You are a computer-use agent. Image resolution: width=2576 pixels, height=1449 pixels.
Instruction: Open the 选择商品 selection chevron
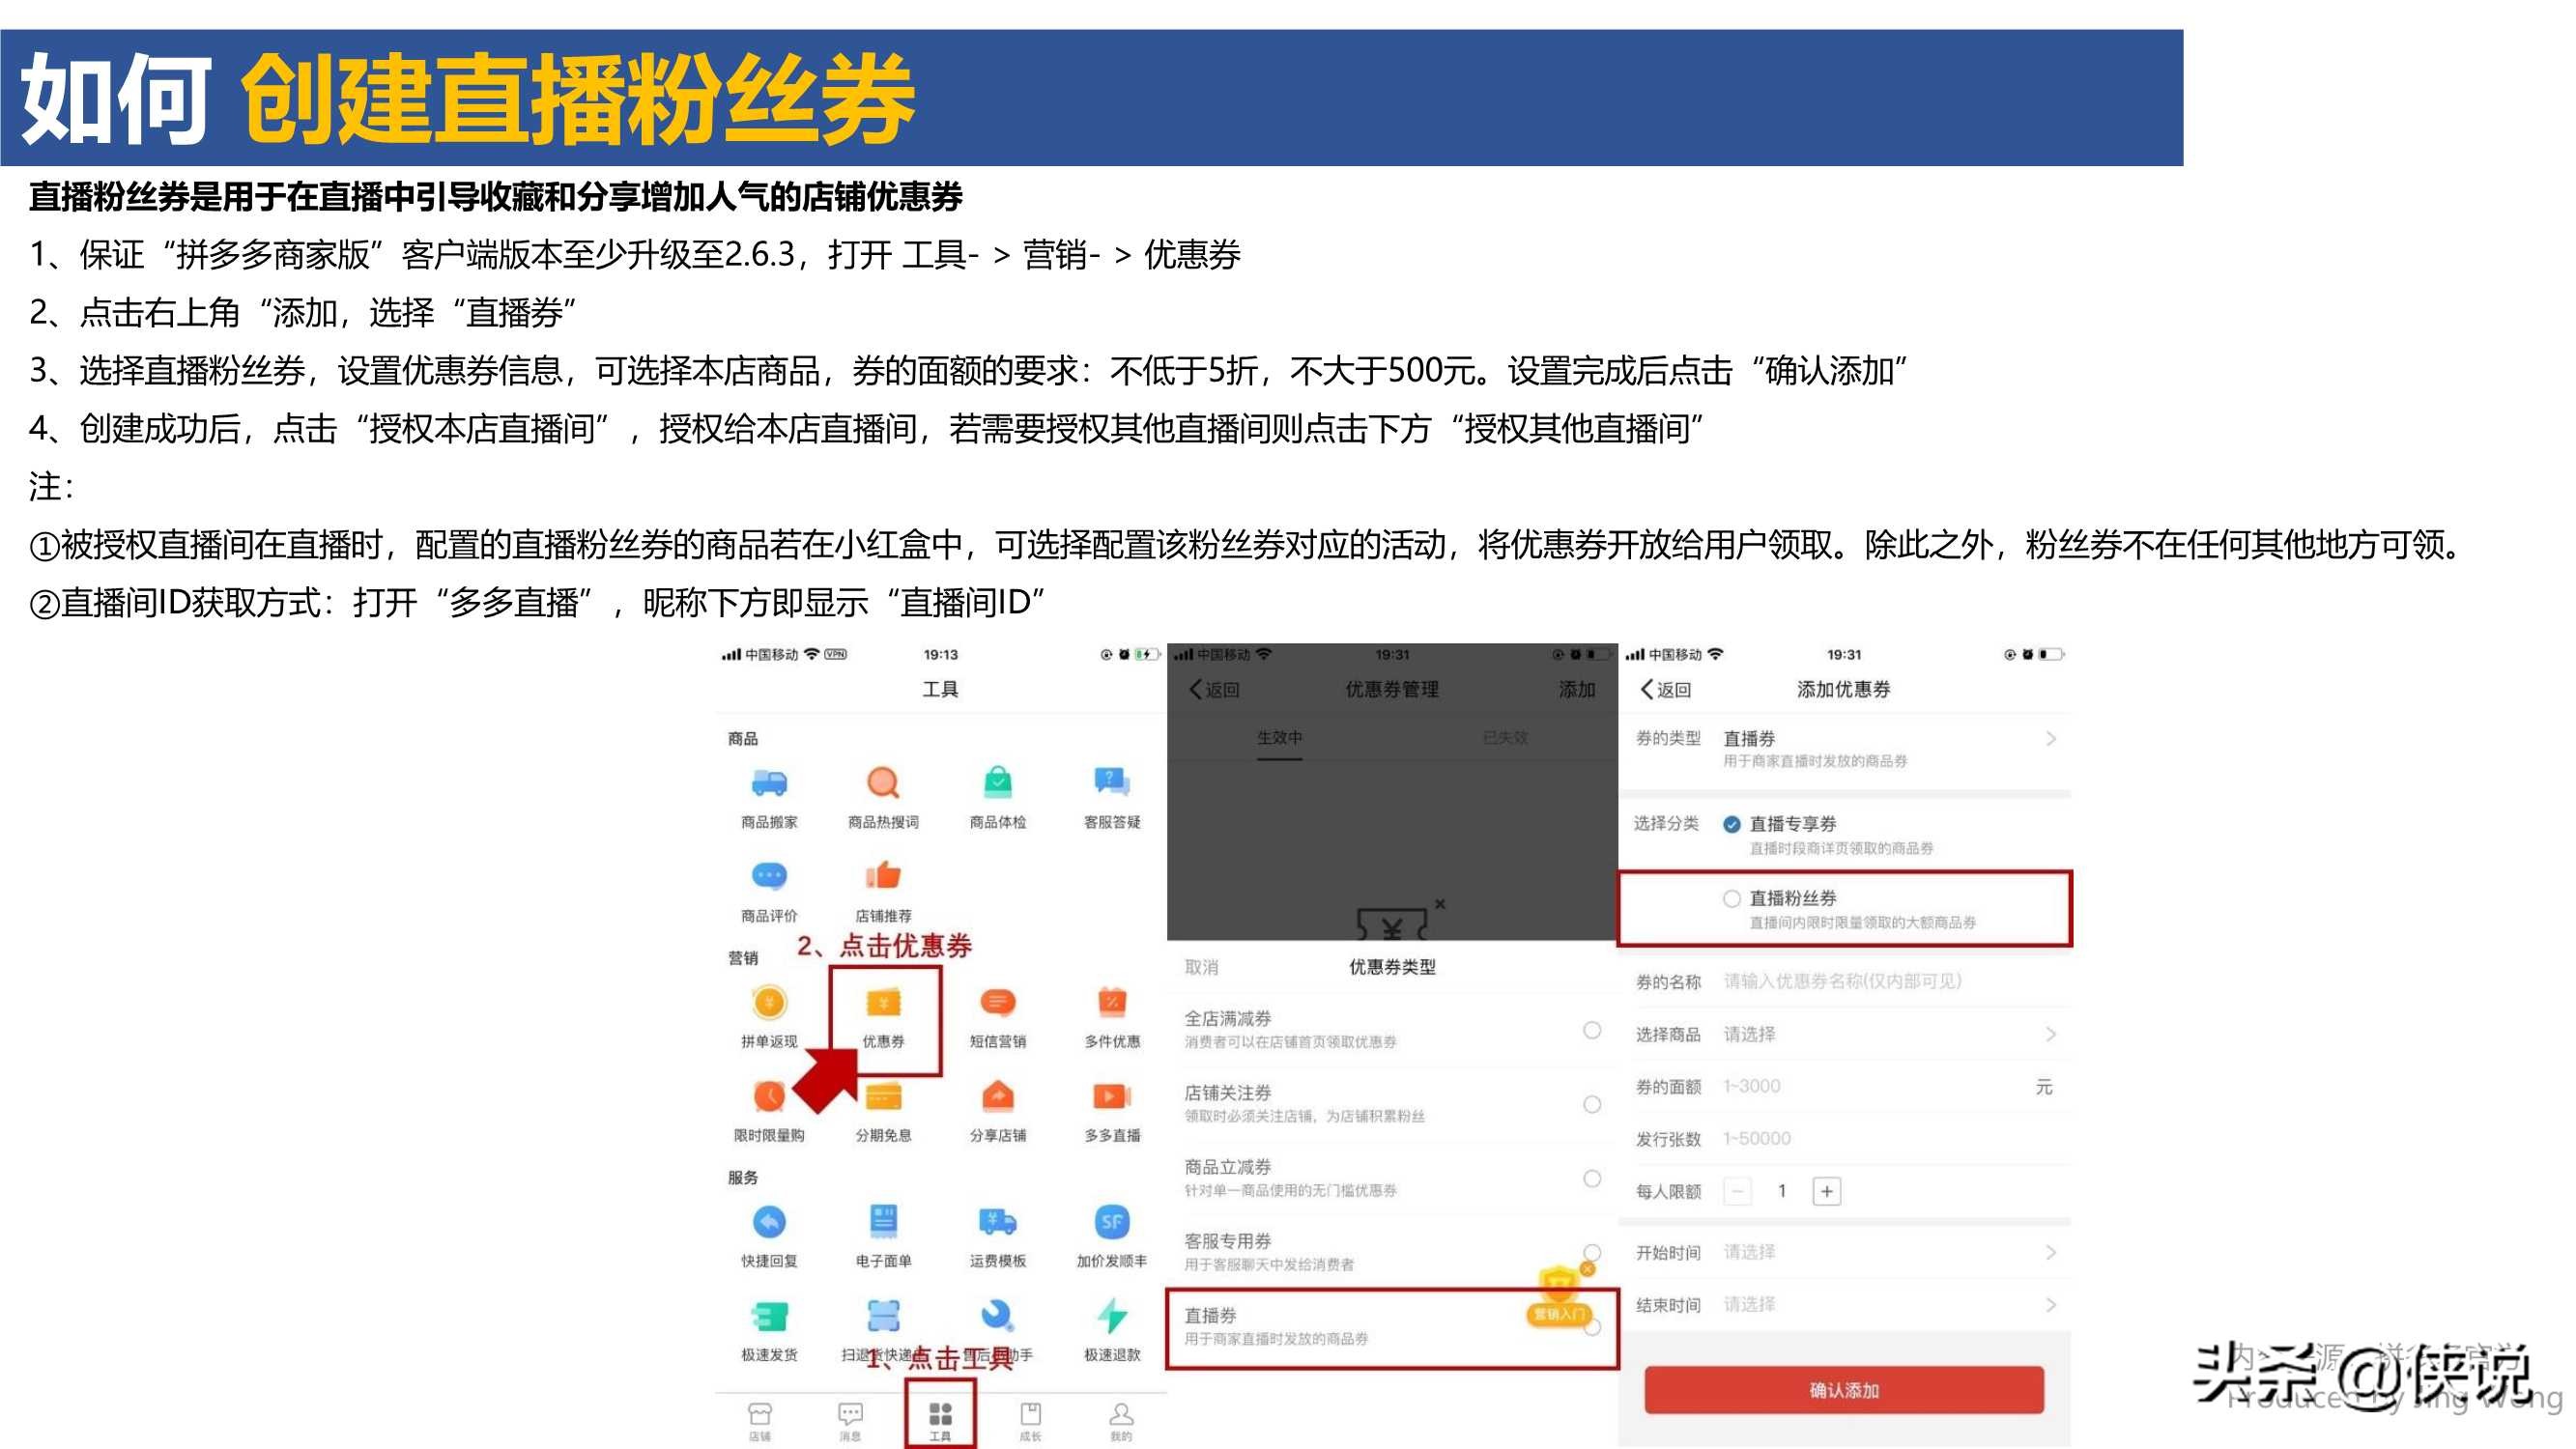pyautogui.click(x=2050, y=1034)
